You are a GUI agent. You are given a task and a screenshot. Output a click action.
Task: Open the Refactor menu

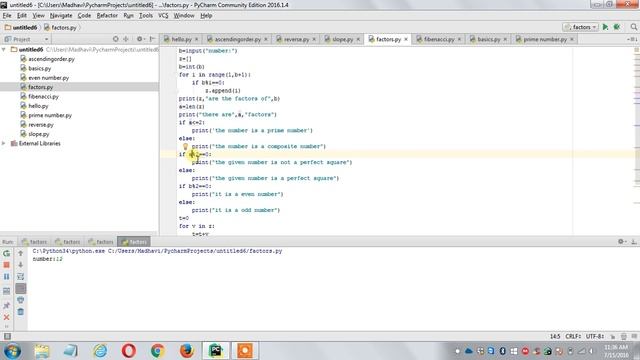click(107, 16)
